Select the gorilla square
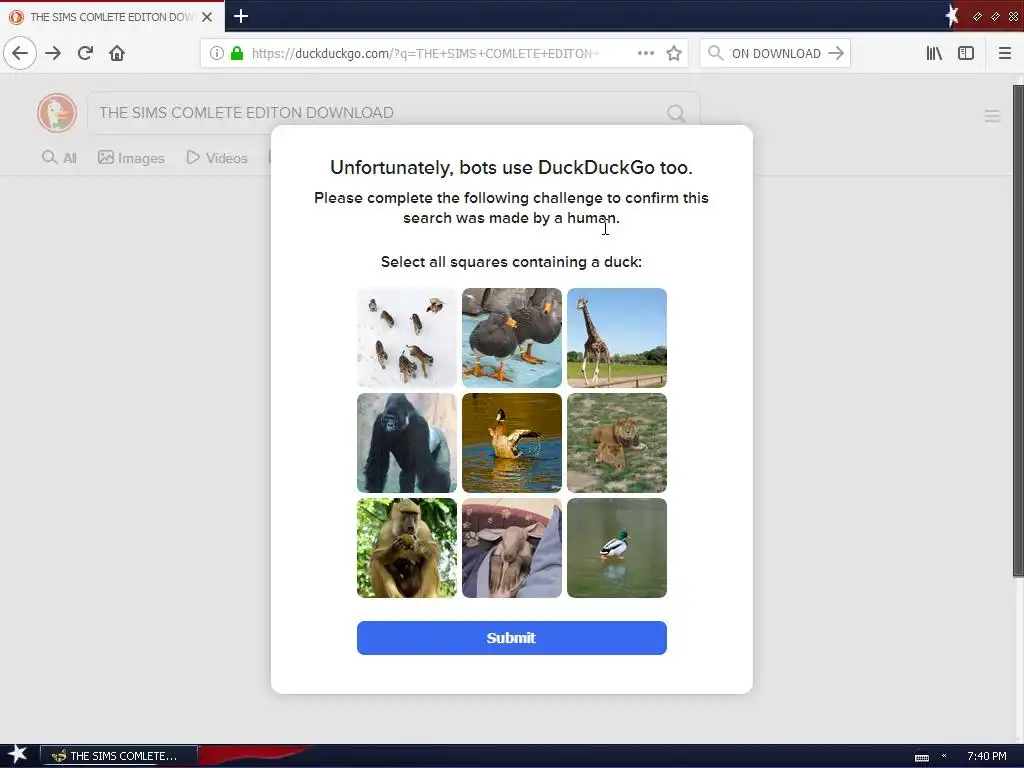1024x768 pixels. click(x=407, y=443)
